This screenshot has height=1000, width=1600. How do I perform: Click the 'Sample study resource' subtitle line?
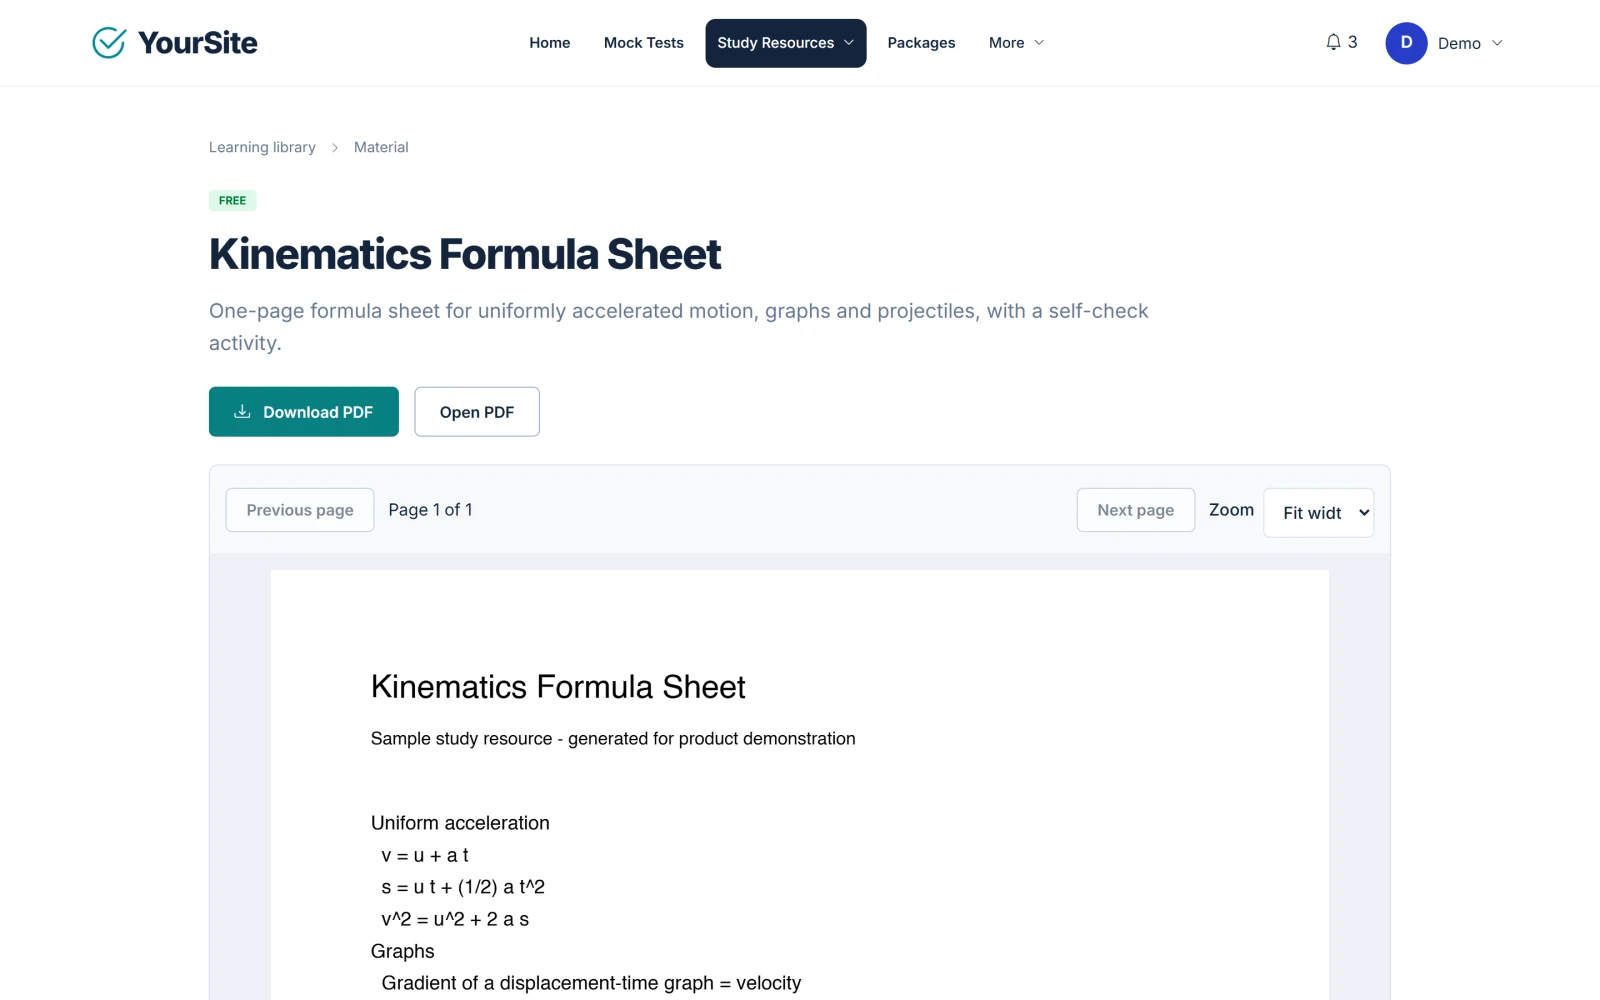(x=613, y=739)
